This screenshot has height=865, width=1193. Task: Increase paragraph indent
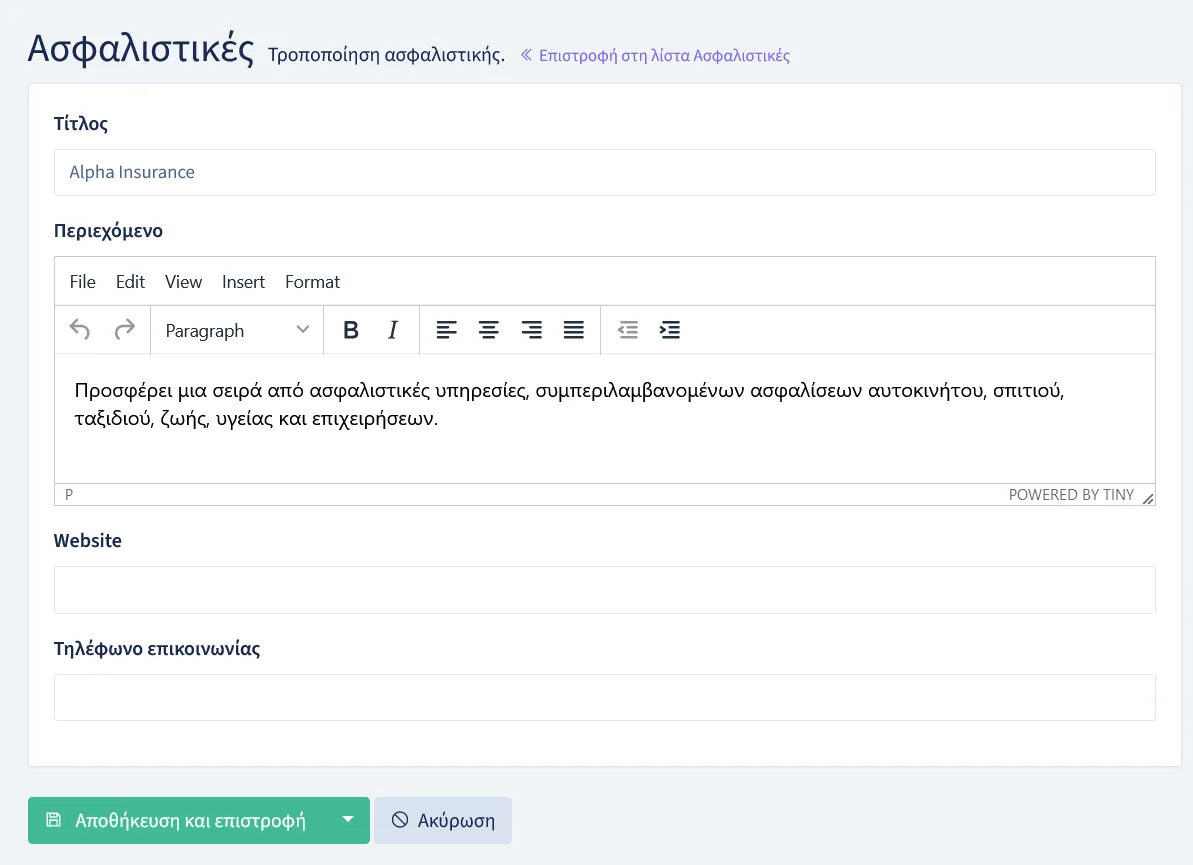(x=670, y=330)
